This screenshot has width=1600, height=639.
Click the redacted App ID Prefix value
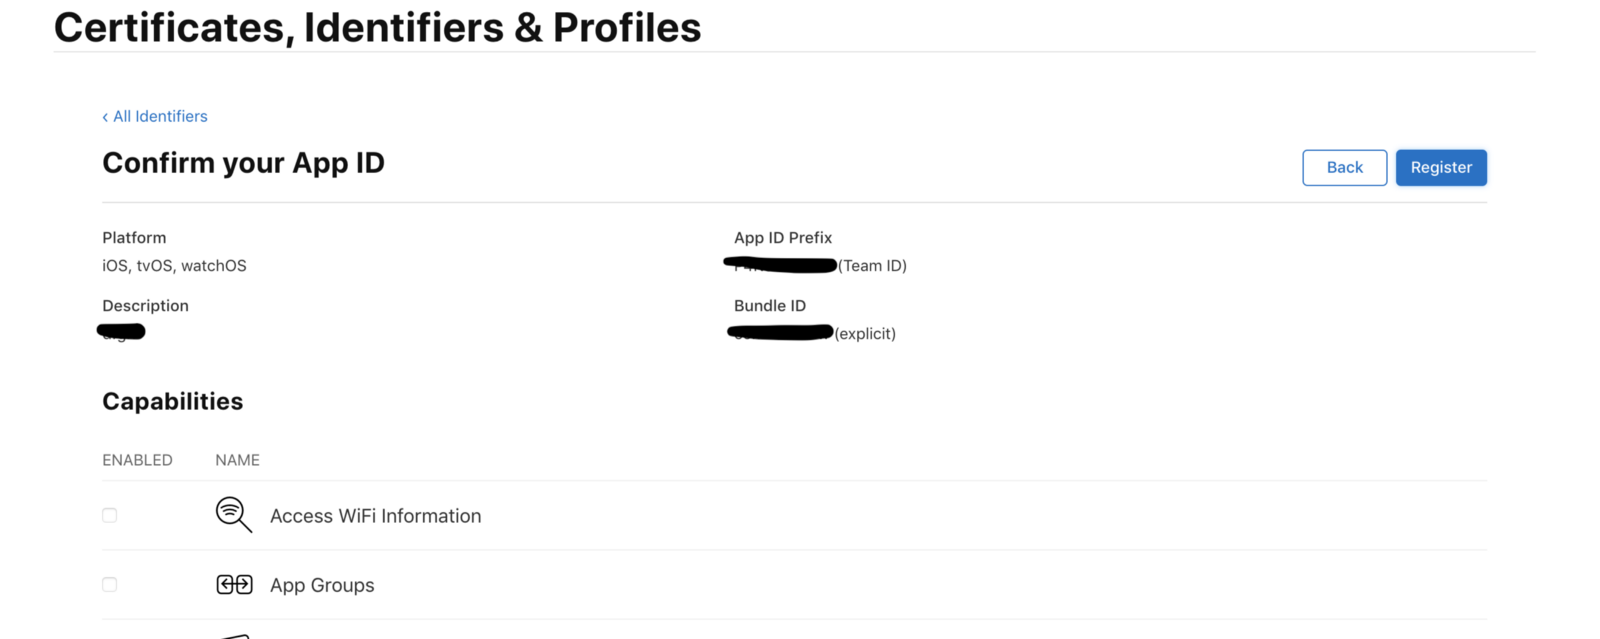pos(780,265)
